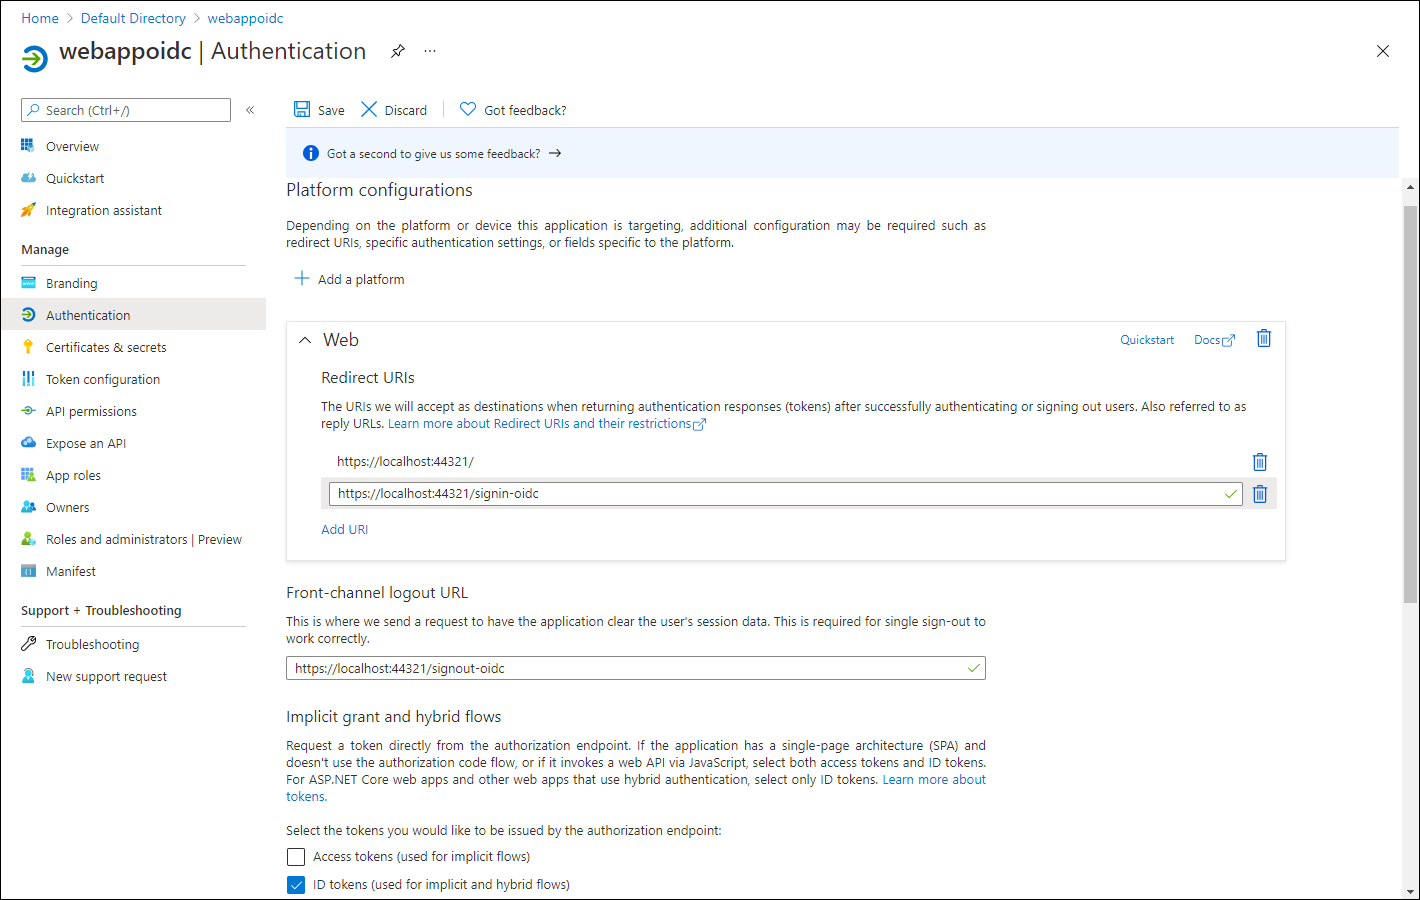
Task: Click the Branding icon in sidebar
Action: (x=28, y=283)
